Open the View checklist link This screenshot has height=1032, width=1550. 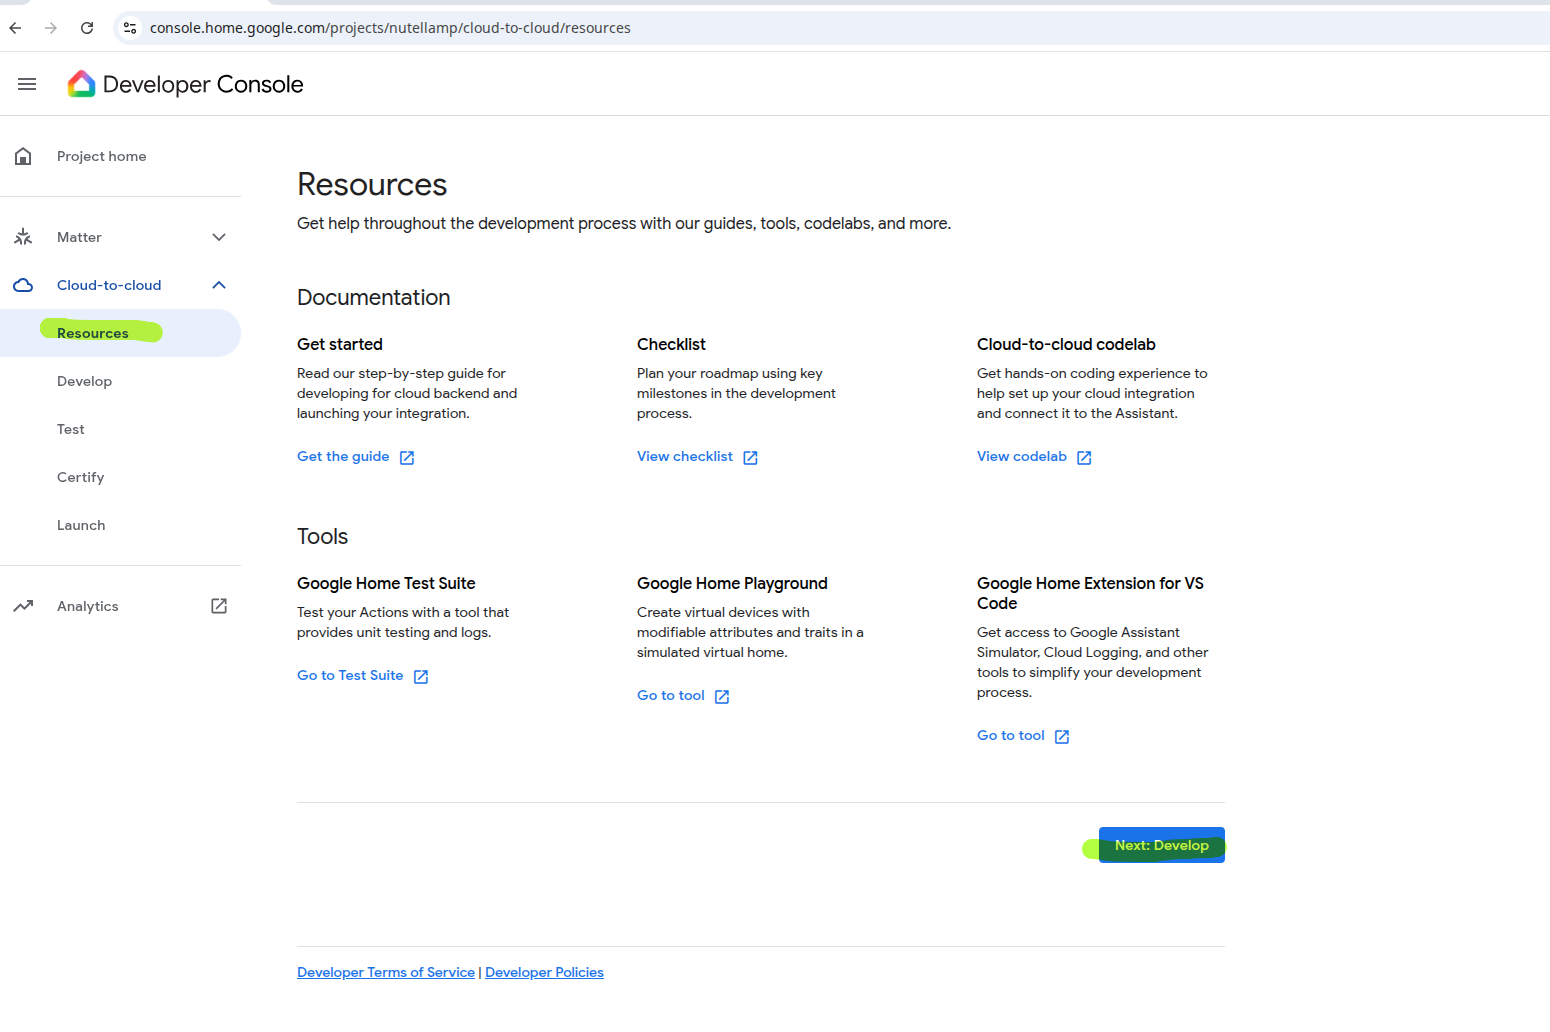pyautogui.click(x=686, y=457)
